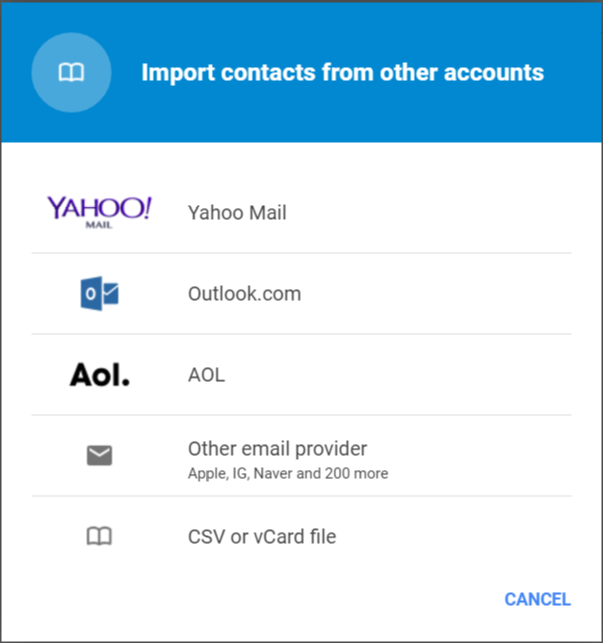Click the book icon beside CSV option

coord(99,537)
